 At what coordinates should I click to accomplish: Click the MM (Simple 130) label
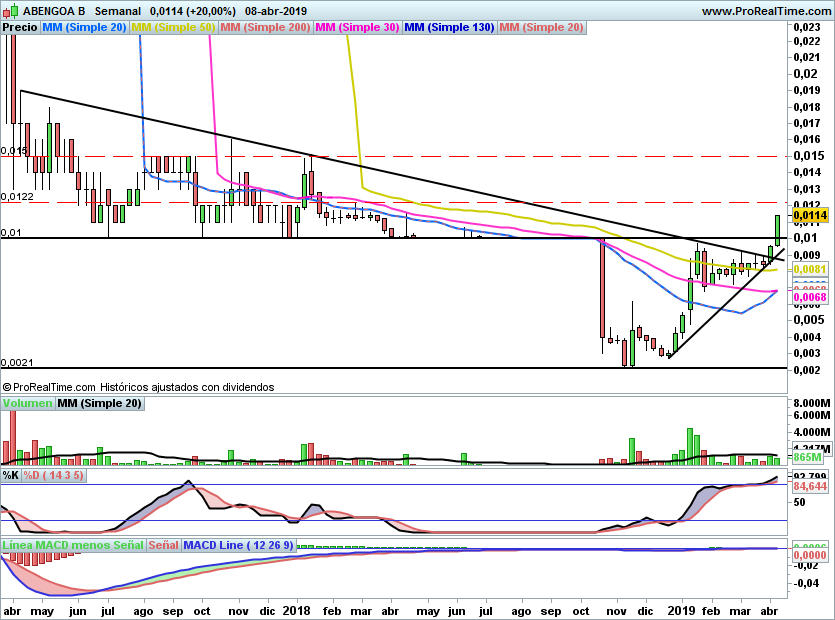(x=449, y=27)
